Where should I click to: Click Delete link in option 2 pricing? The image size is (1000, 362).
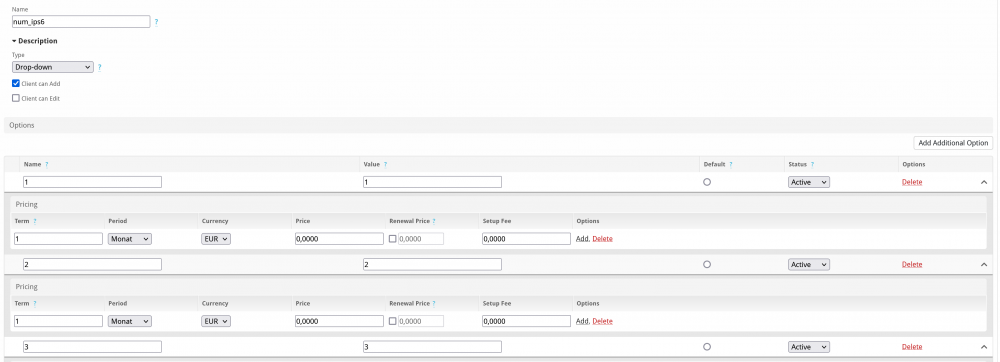pos(603,321)
